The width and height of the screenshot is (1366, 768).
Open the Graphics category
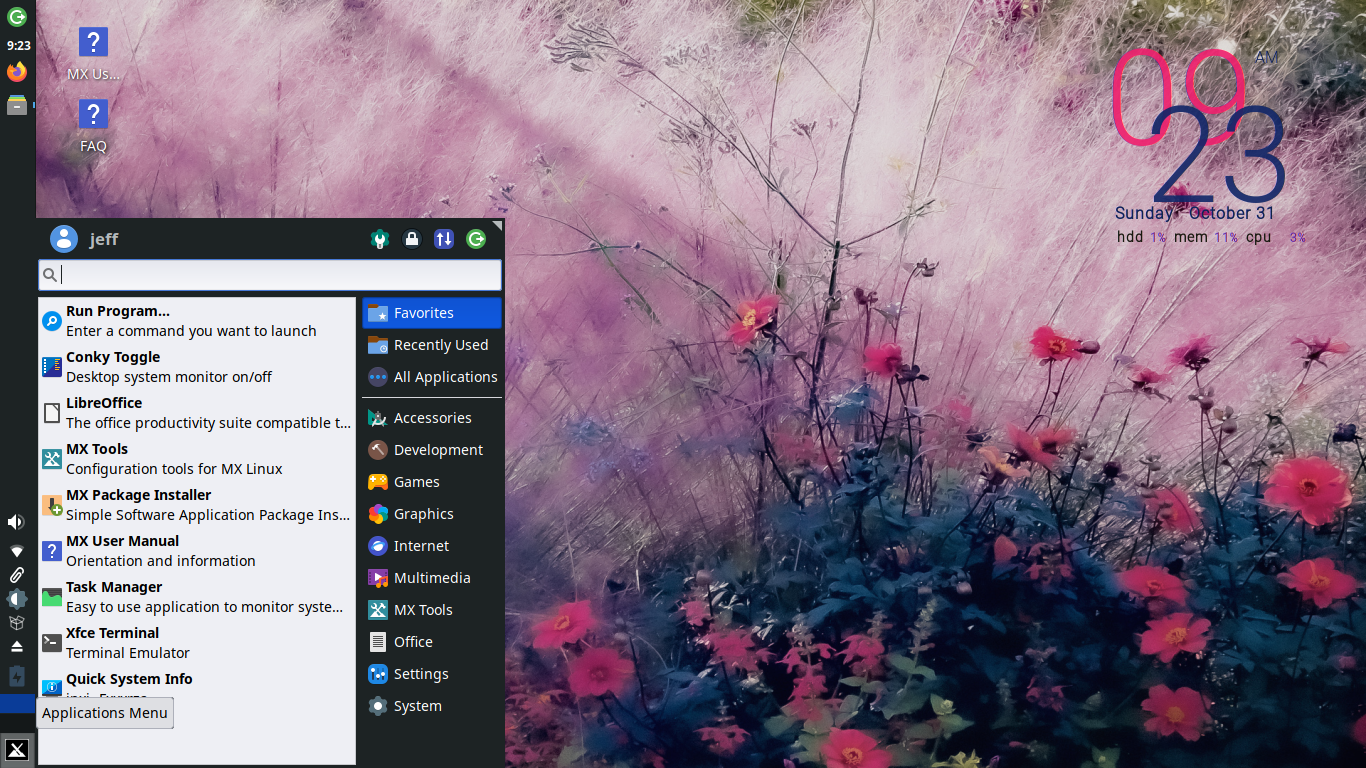[432, 514]
